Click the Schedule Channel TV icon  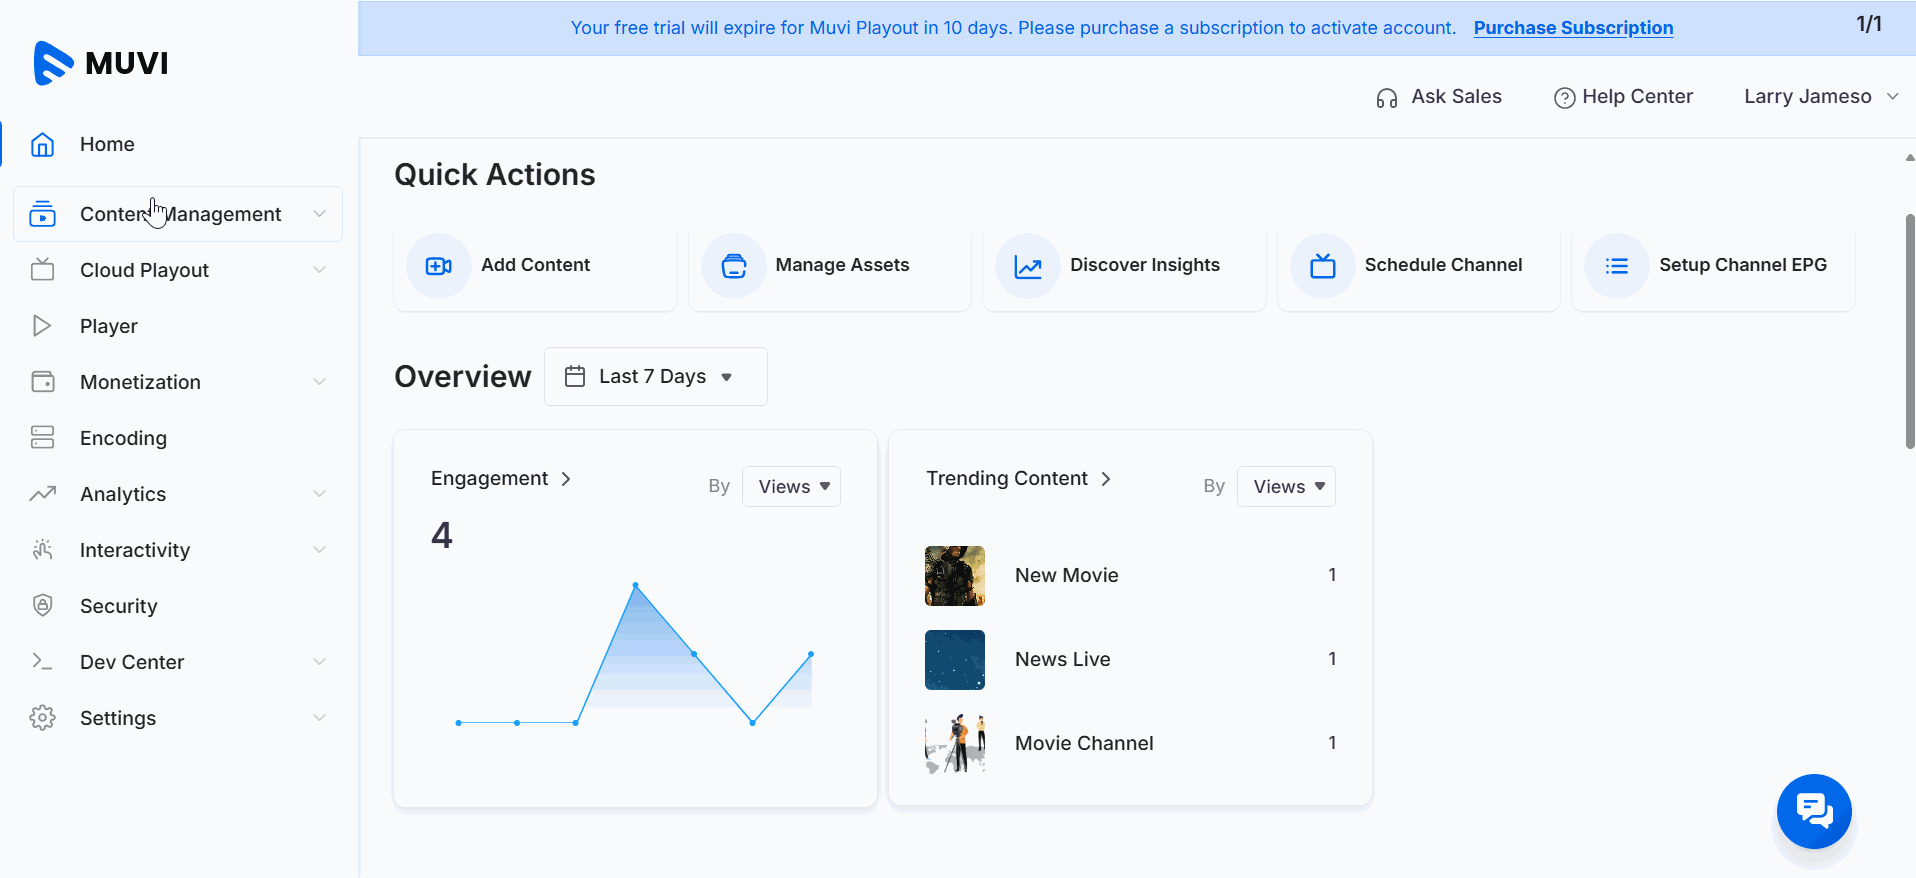[1322, 266]
